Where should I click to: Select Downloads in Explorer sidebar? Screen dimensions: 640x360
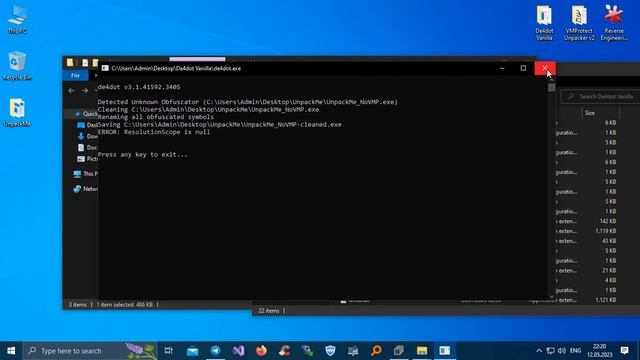87,136
